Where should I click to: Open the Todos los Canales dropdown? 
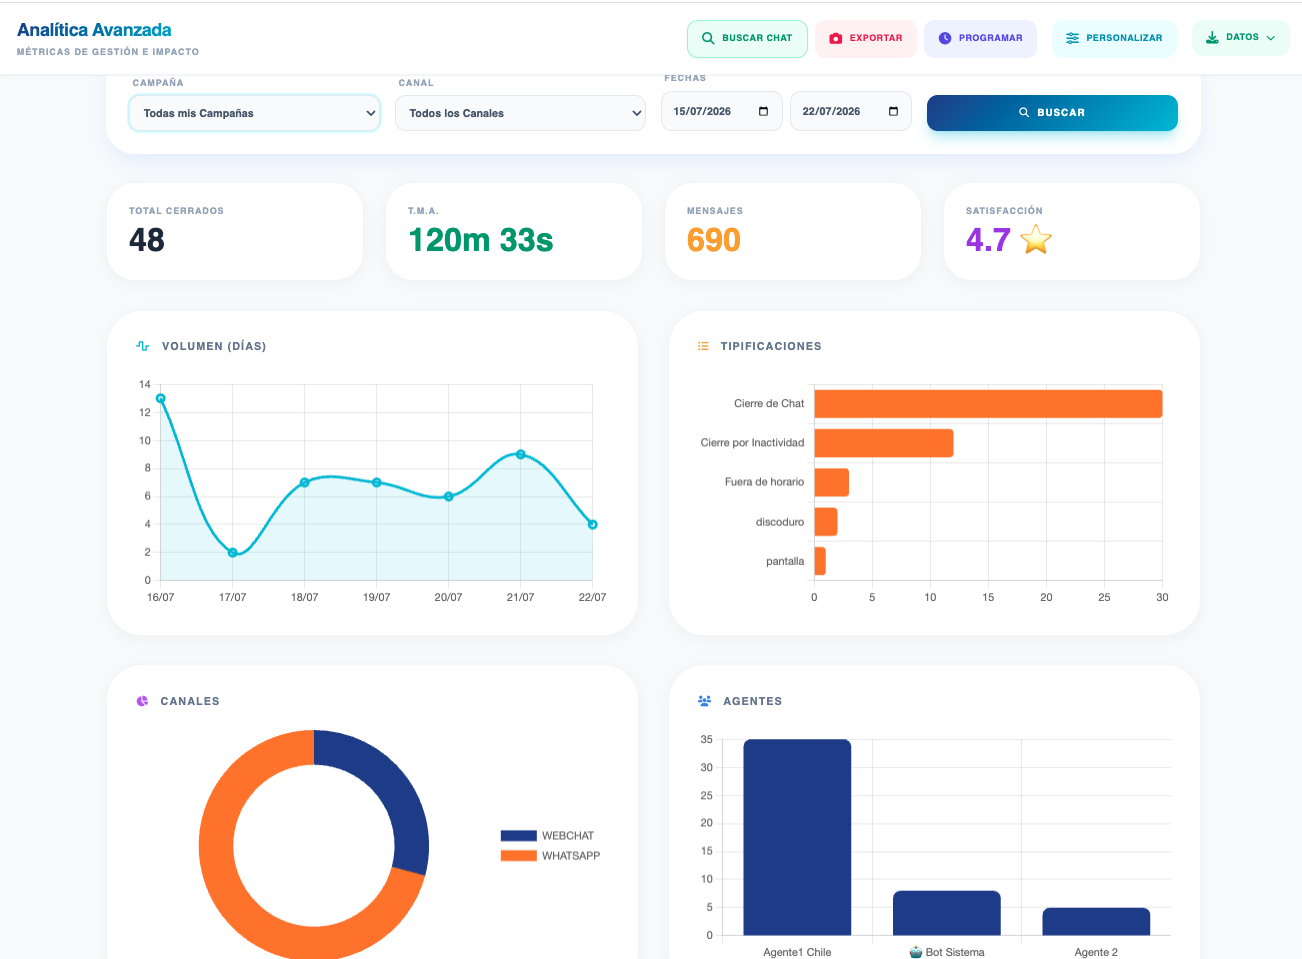click(x=520, y=113)
